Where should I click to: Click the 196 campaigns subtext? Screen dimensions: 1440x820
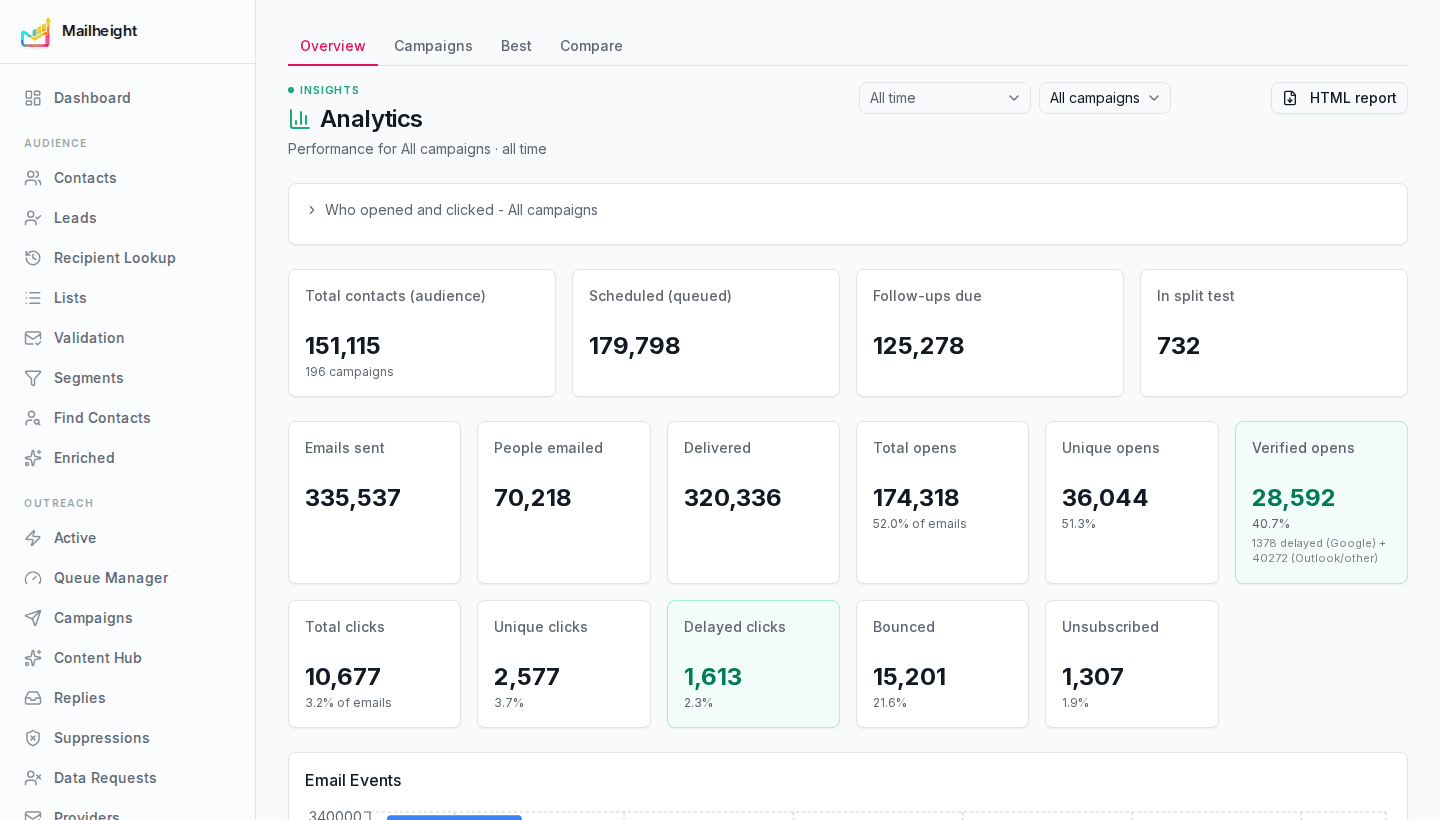point(349,372)
